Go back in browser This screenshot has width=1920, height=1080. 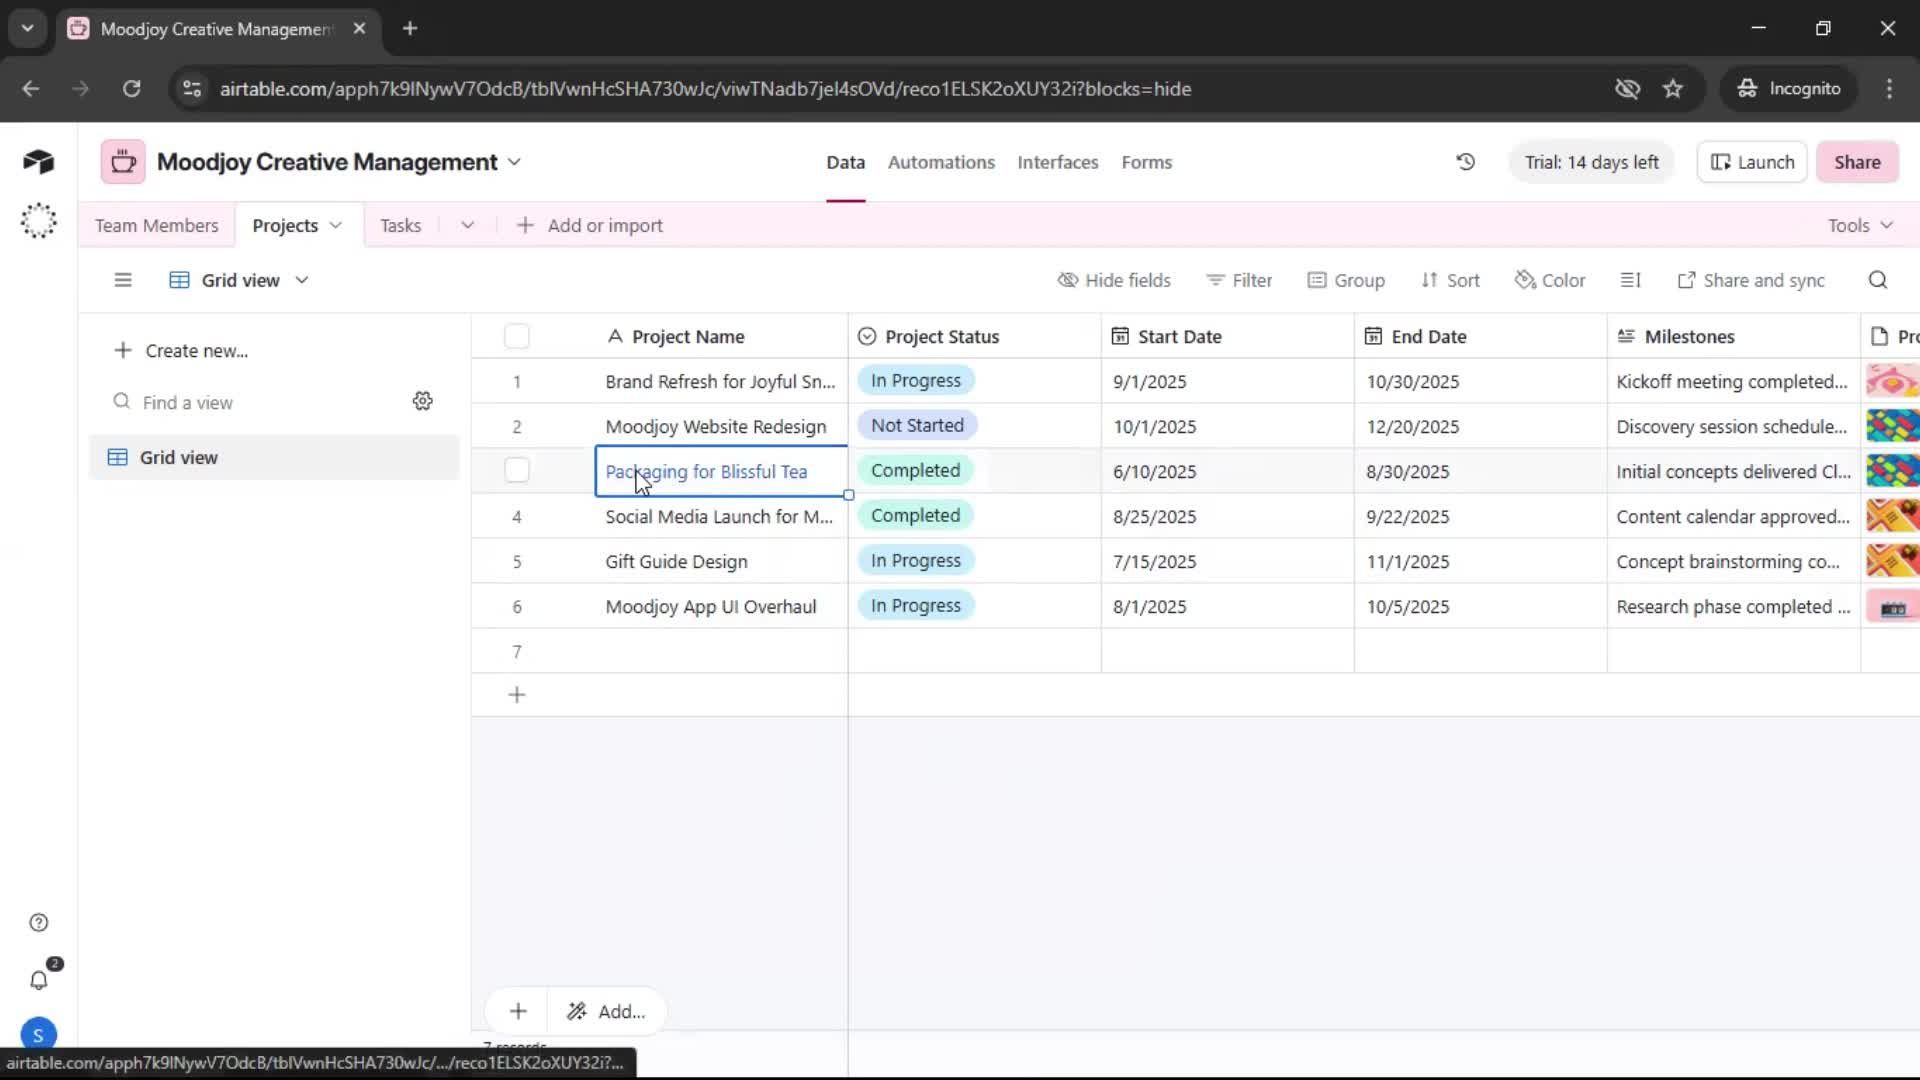(31, 89)
